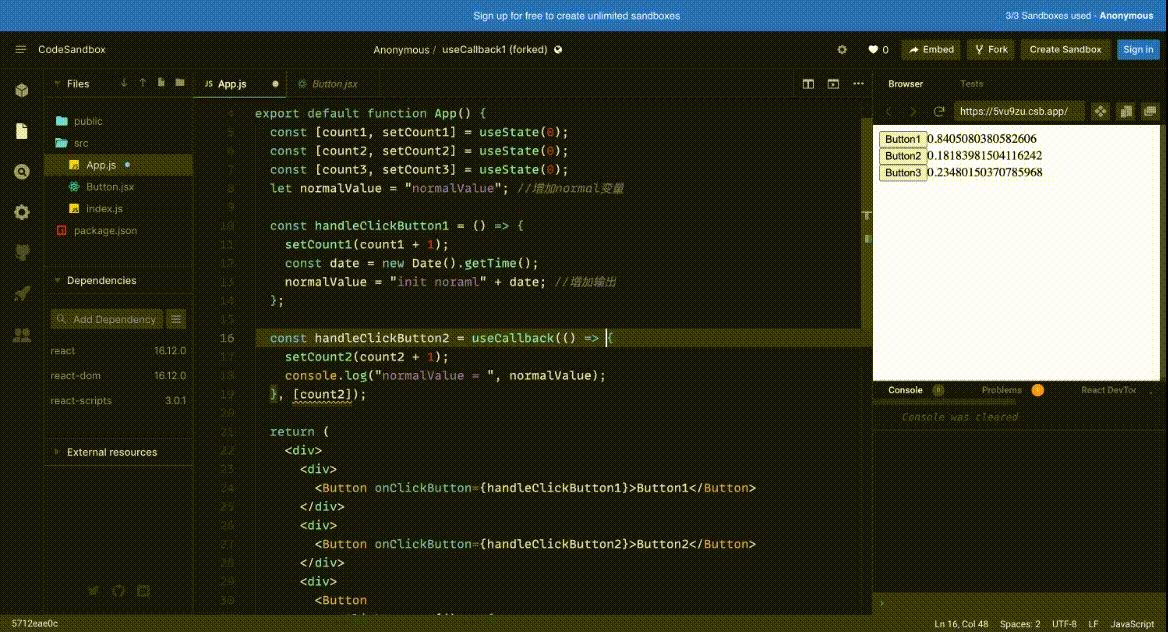
Task: Refresh the preview browser
Action: click(939, 111)
